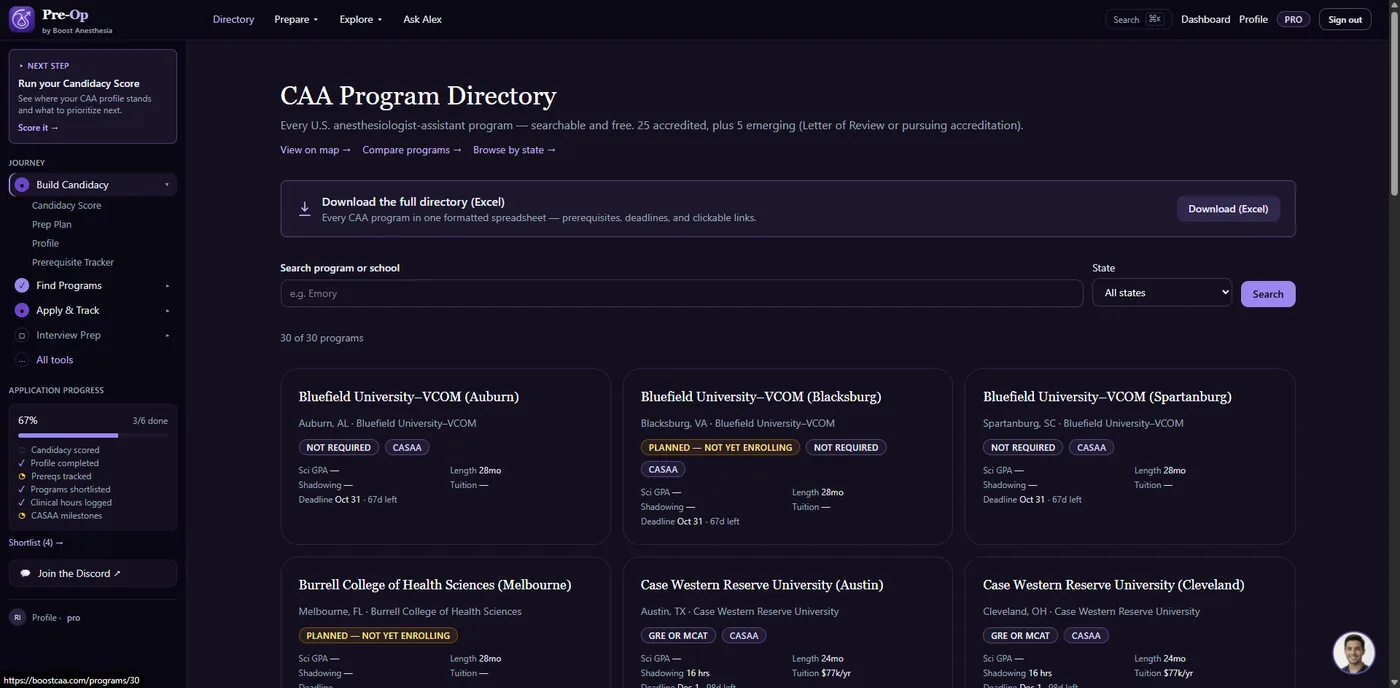Focus the Search program or school field
This screenshot has width=1400, height=688.
[x=681, y=293]
